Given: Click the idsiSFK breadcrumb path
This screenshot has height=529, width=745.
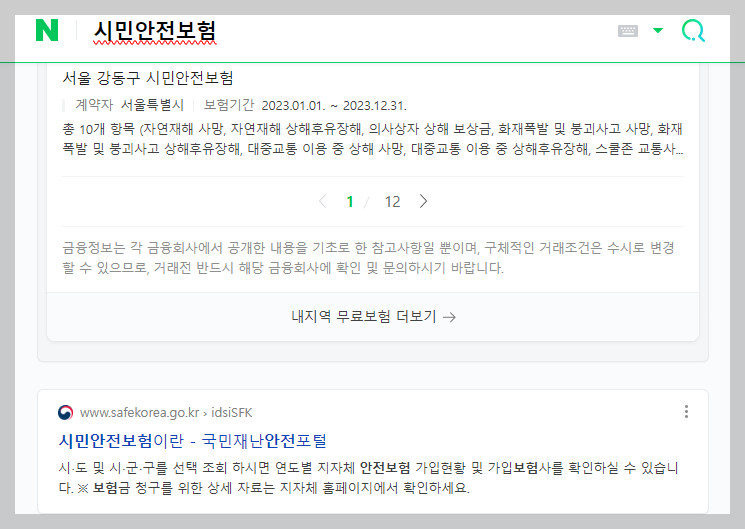Looking at the screenshot, I should (232, 413).
